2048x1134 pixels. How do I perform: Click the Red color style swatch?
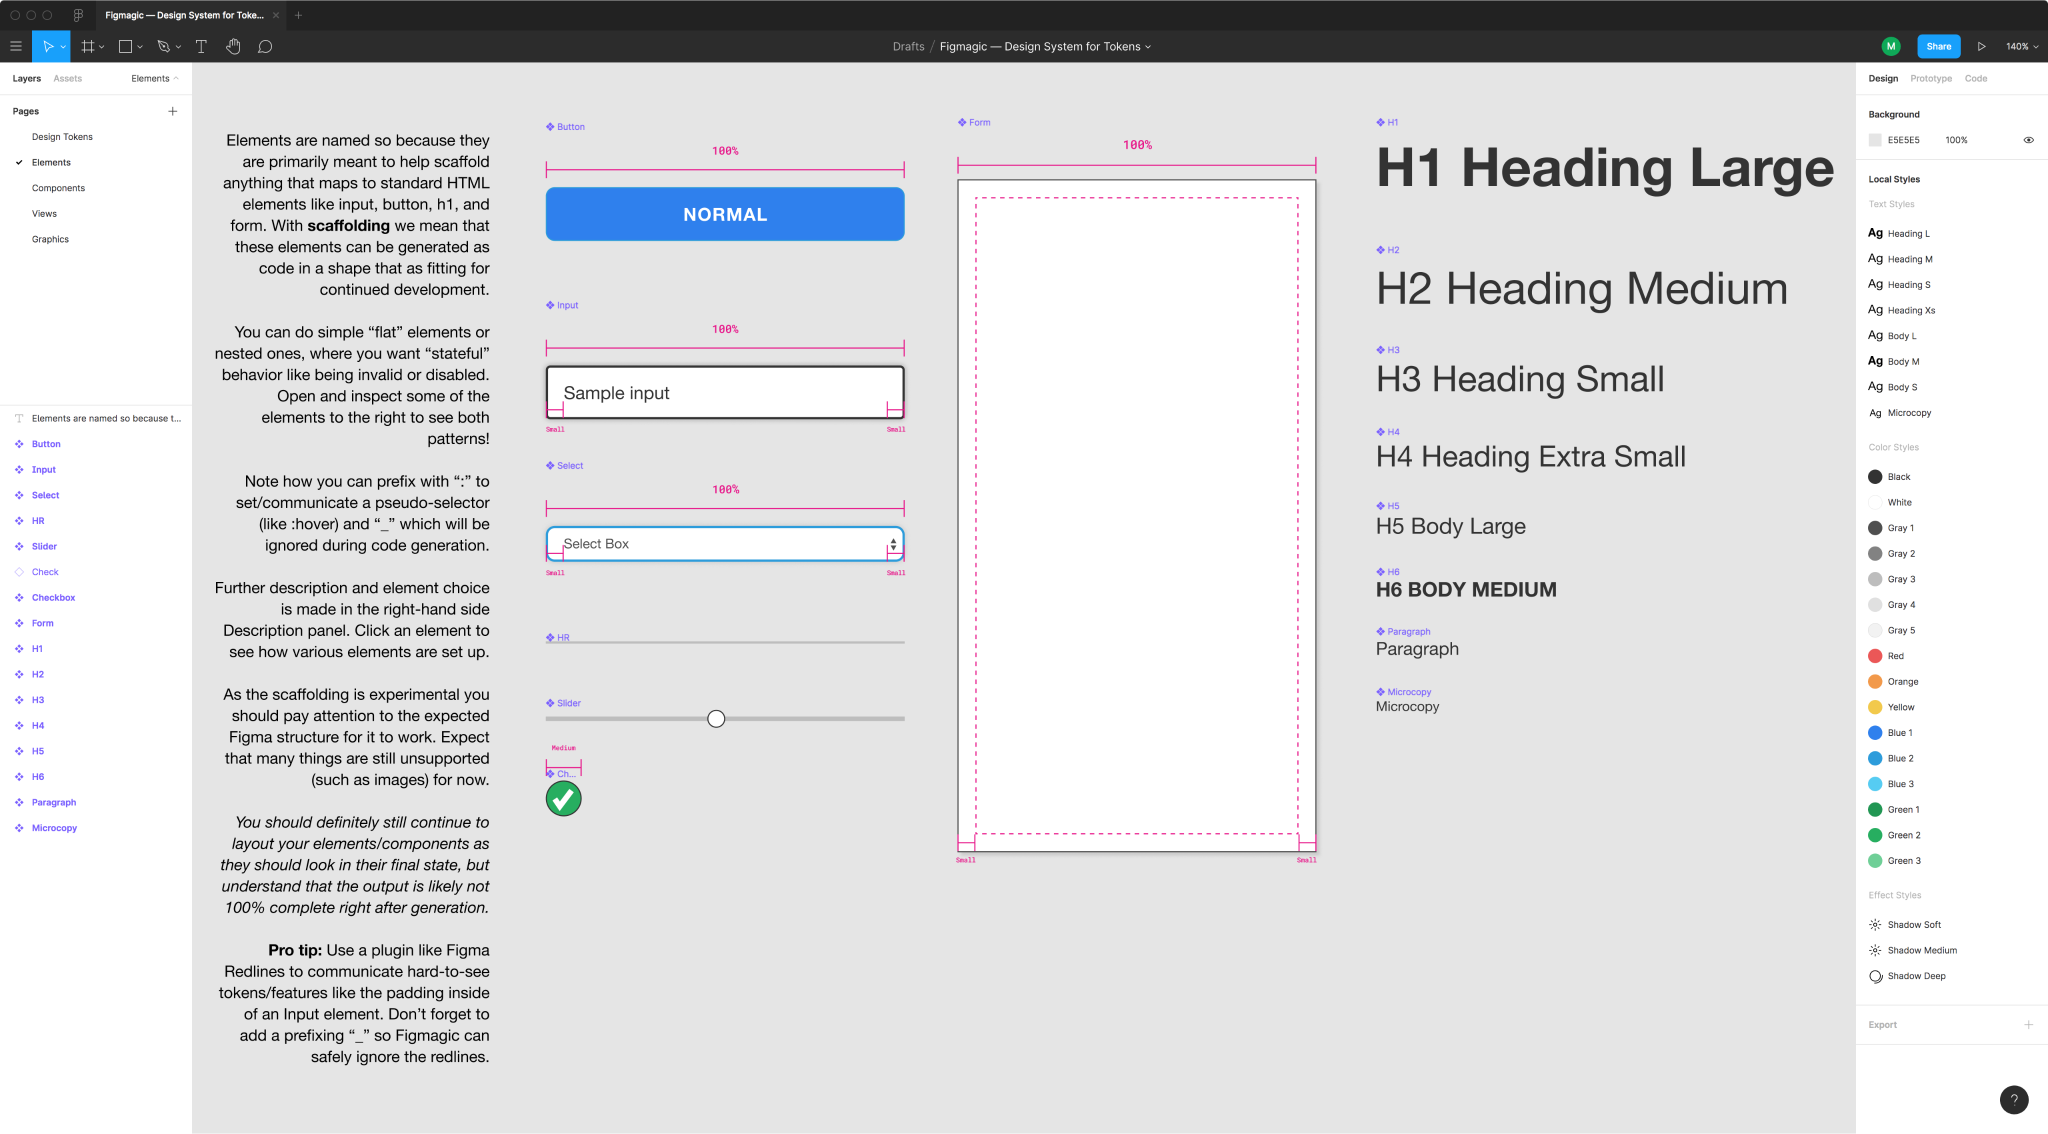tap(1875, 656)
